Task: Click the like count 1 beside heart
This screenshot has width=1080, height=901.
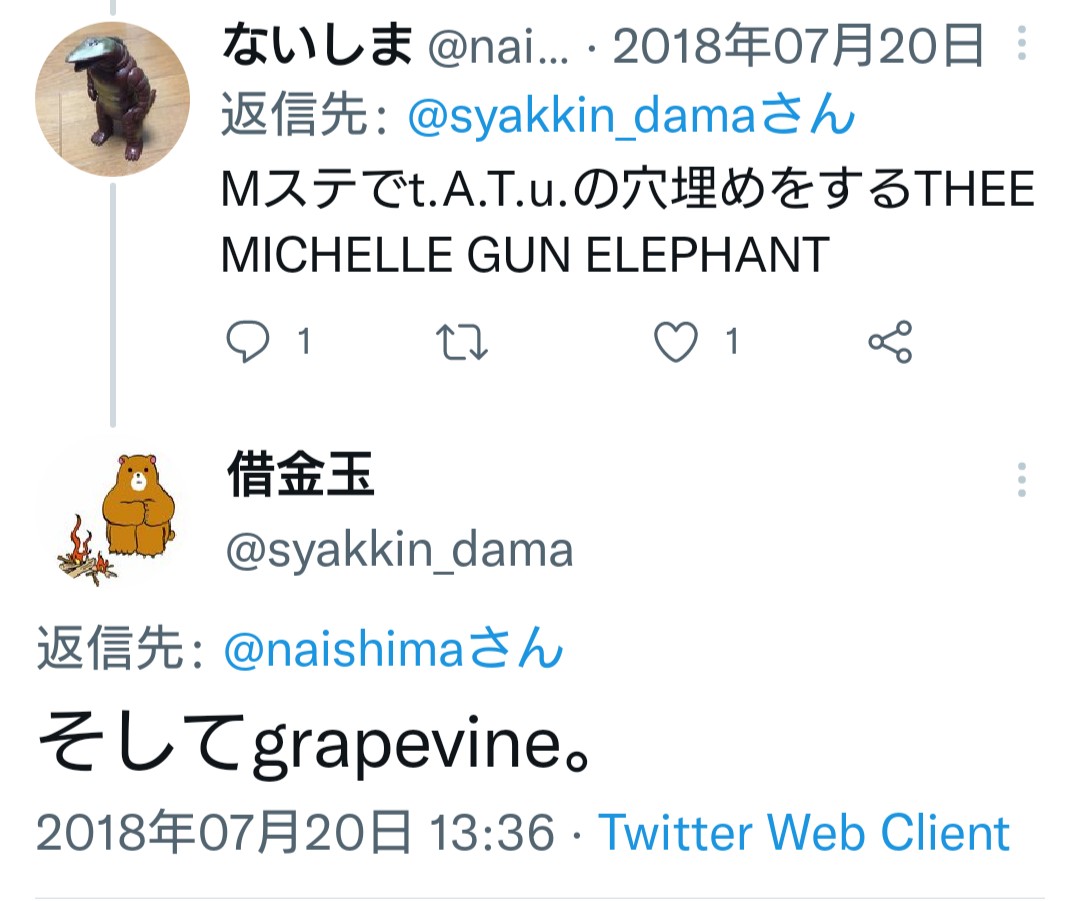Action: (732, 342)
